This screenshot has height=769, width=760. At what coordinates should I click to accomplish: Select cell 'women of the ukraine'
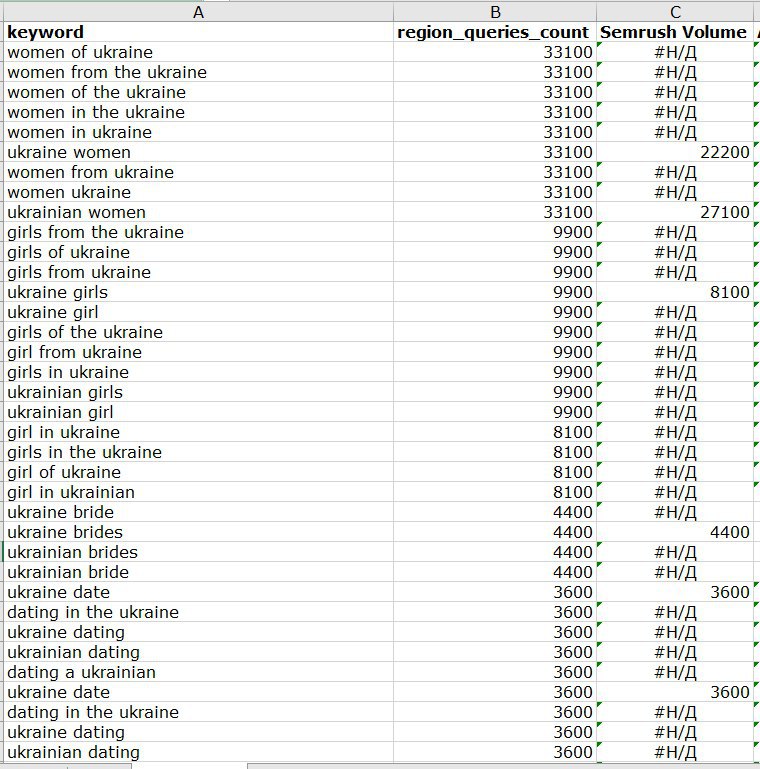198,92
